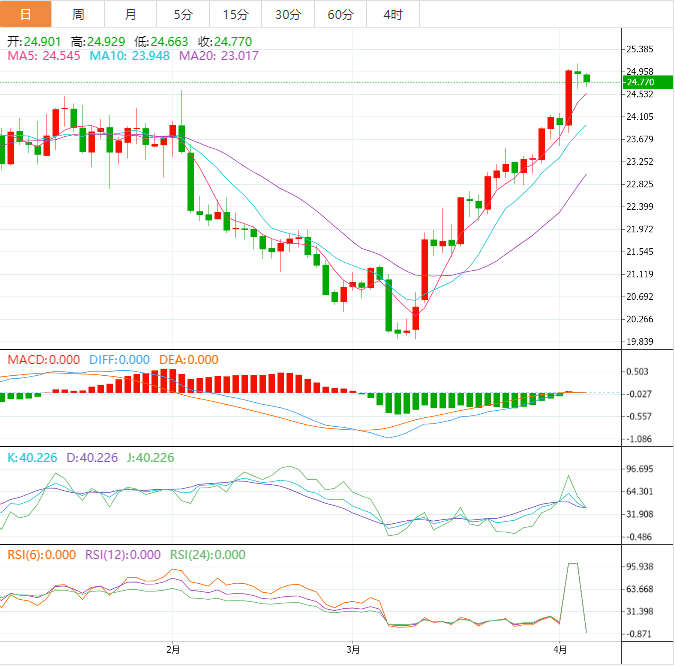Click the high price value 24.929

coord(106,42)
